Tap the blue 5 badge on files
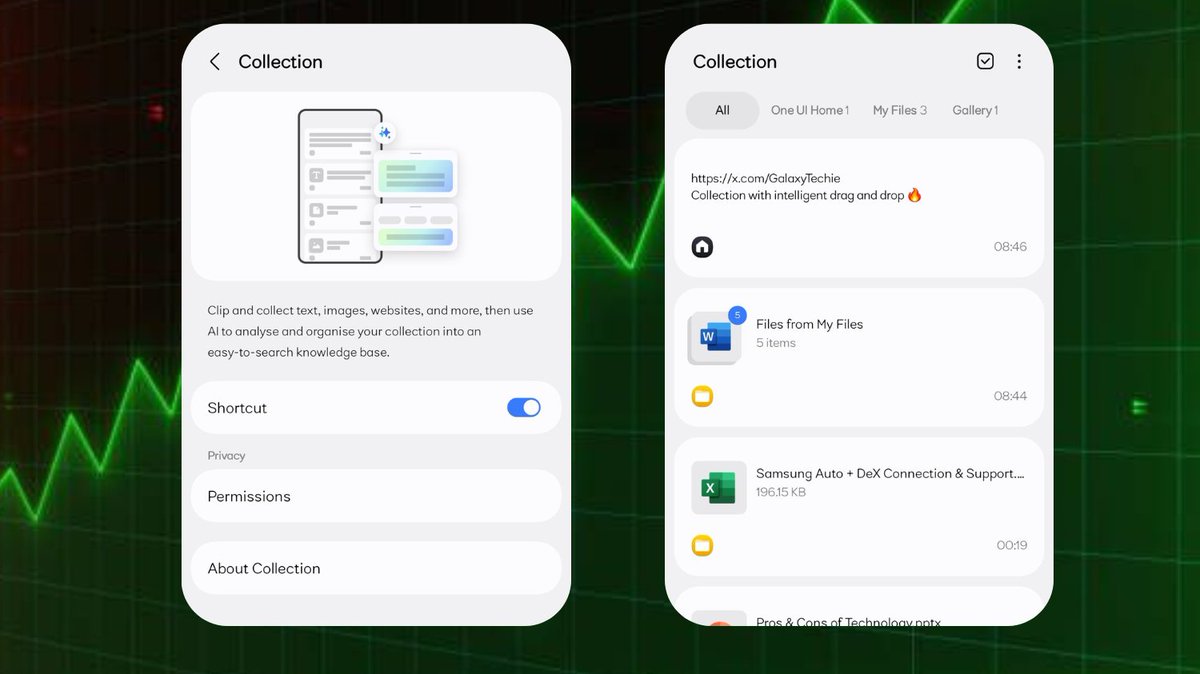Viewport: 1200px width, 674px height. [738, 315]
